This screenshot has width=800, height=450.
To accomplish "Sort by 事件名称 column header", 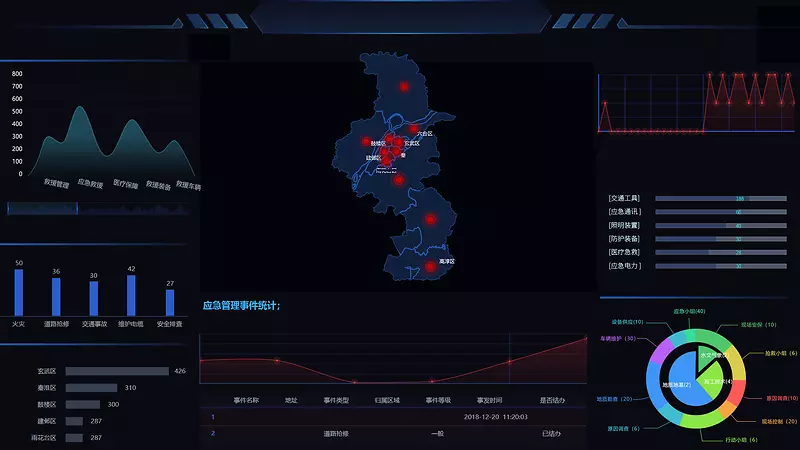I will 246,400.
